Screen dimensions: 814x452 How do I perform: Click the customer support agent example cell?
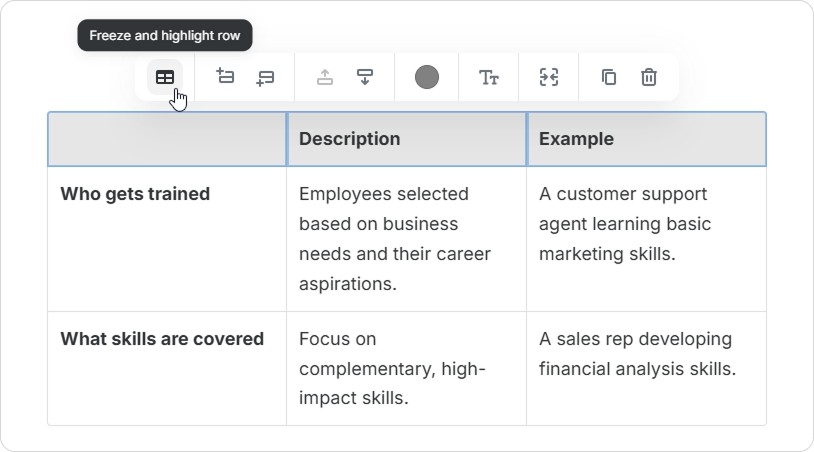(x=646, y=238)
